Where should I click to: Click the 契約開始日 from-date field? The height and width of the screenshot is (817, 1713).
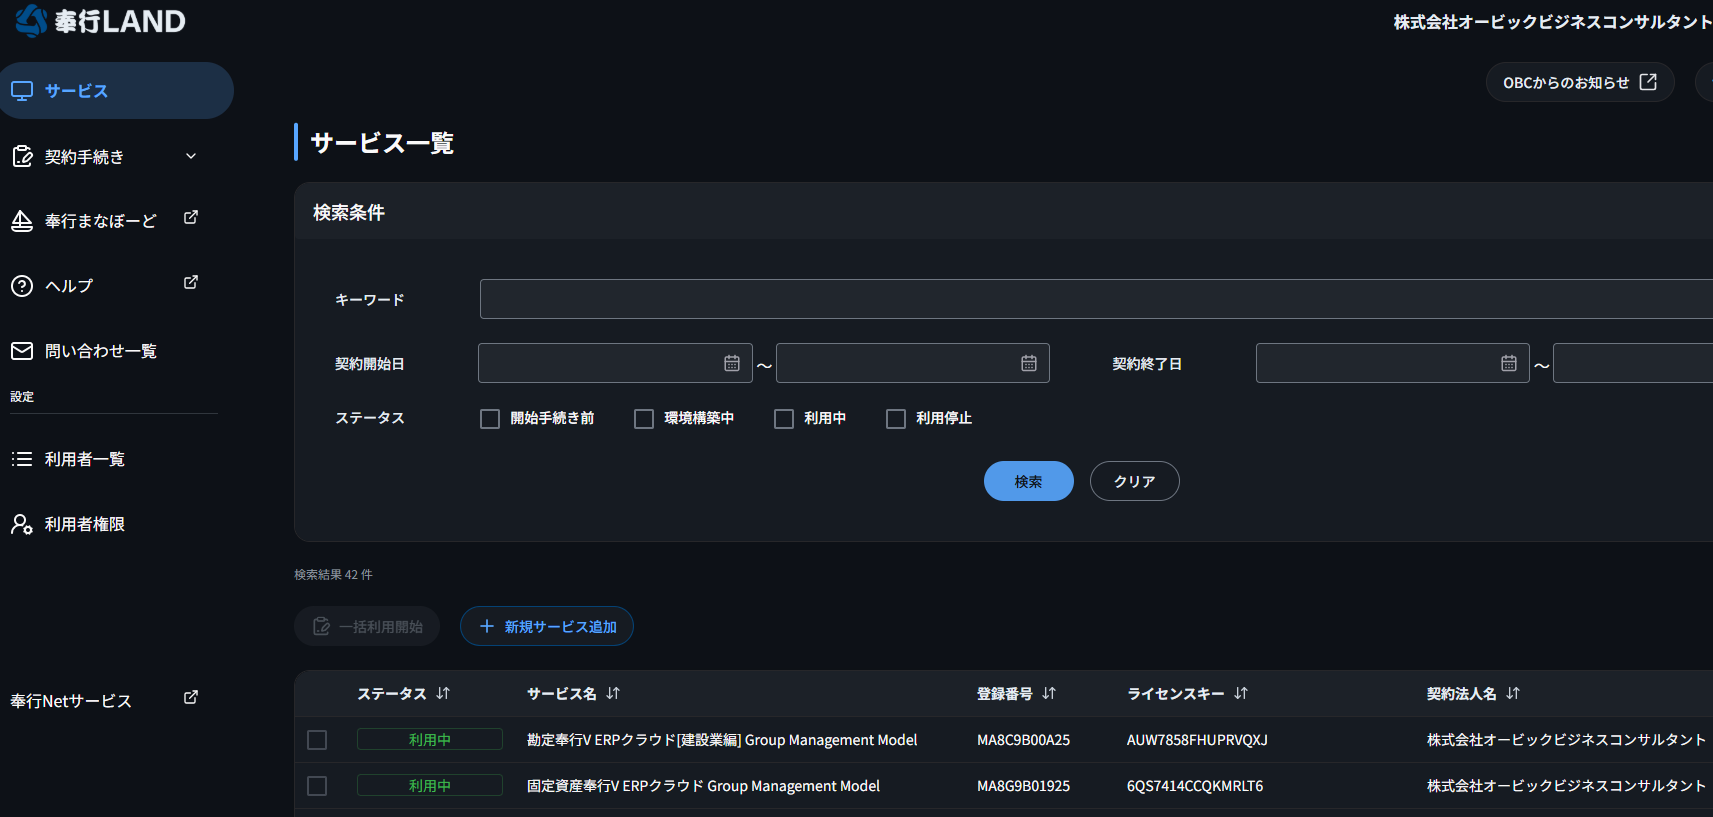pos(615,363)
